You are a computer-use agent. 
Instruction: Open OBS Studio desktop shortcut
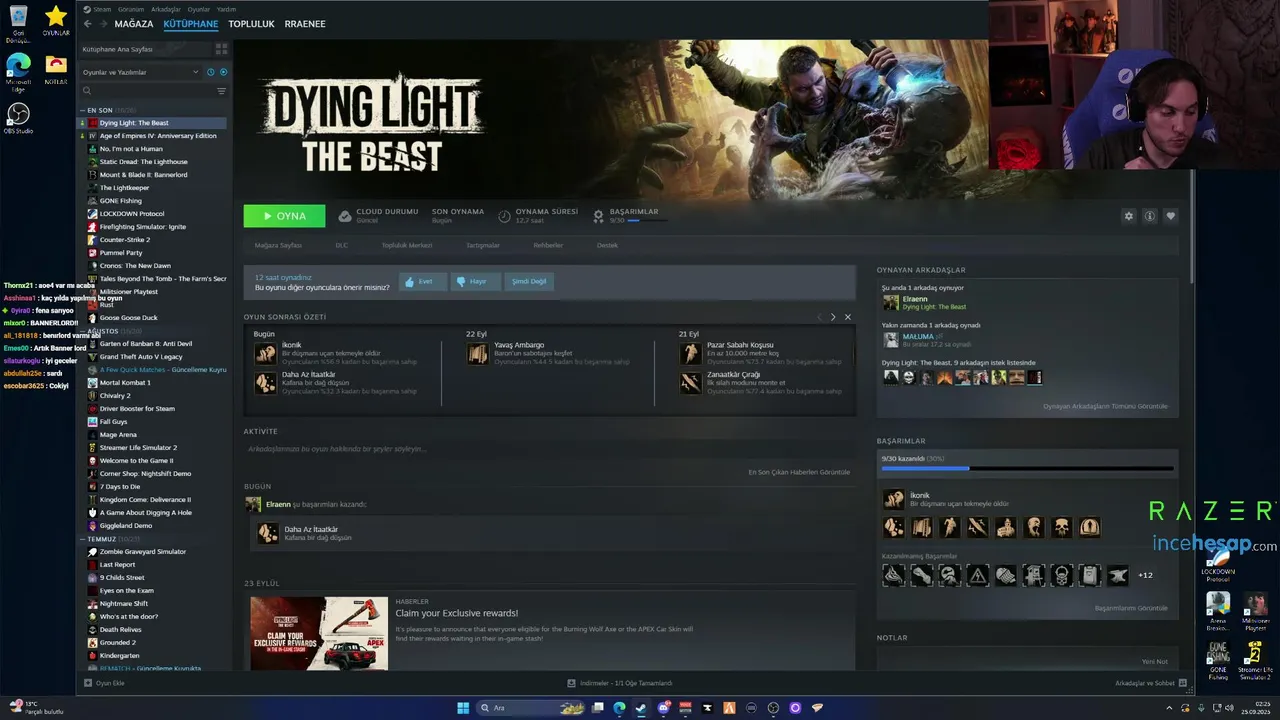[x=18, y=118]
